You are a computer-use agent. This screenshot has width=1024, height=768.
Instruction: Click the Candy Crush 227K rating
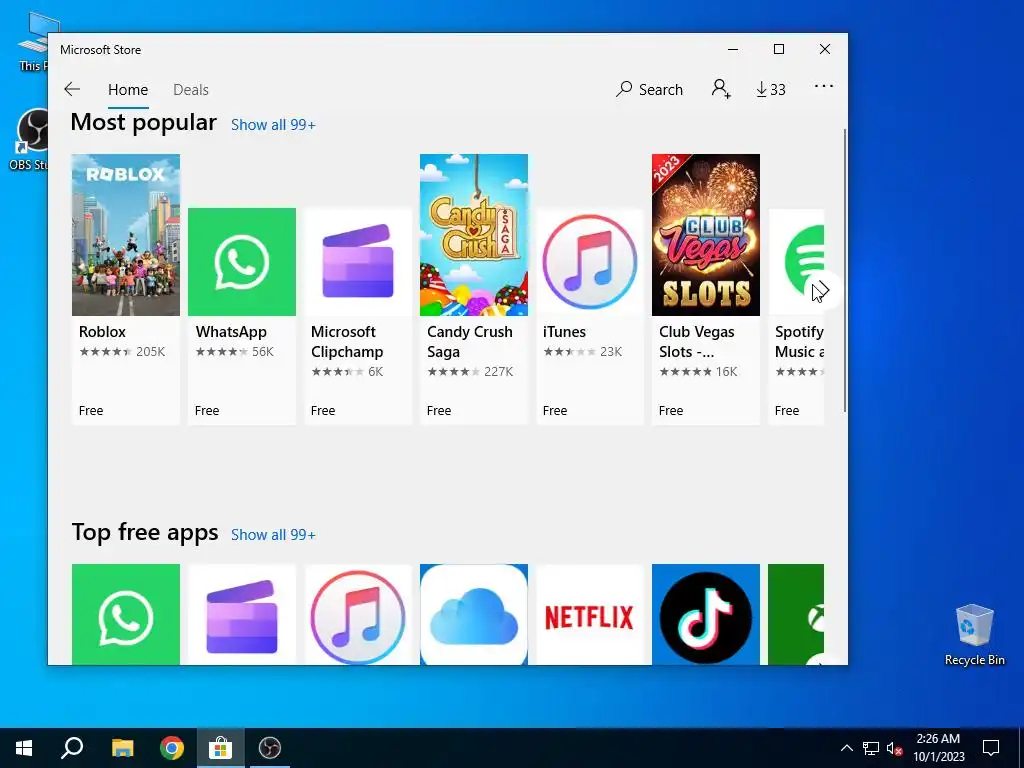pos(470,372)
